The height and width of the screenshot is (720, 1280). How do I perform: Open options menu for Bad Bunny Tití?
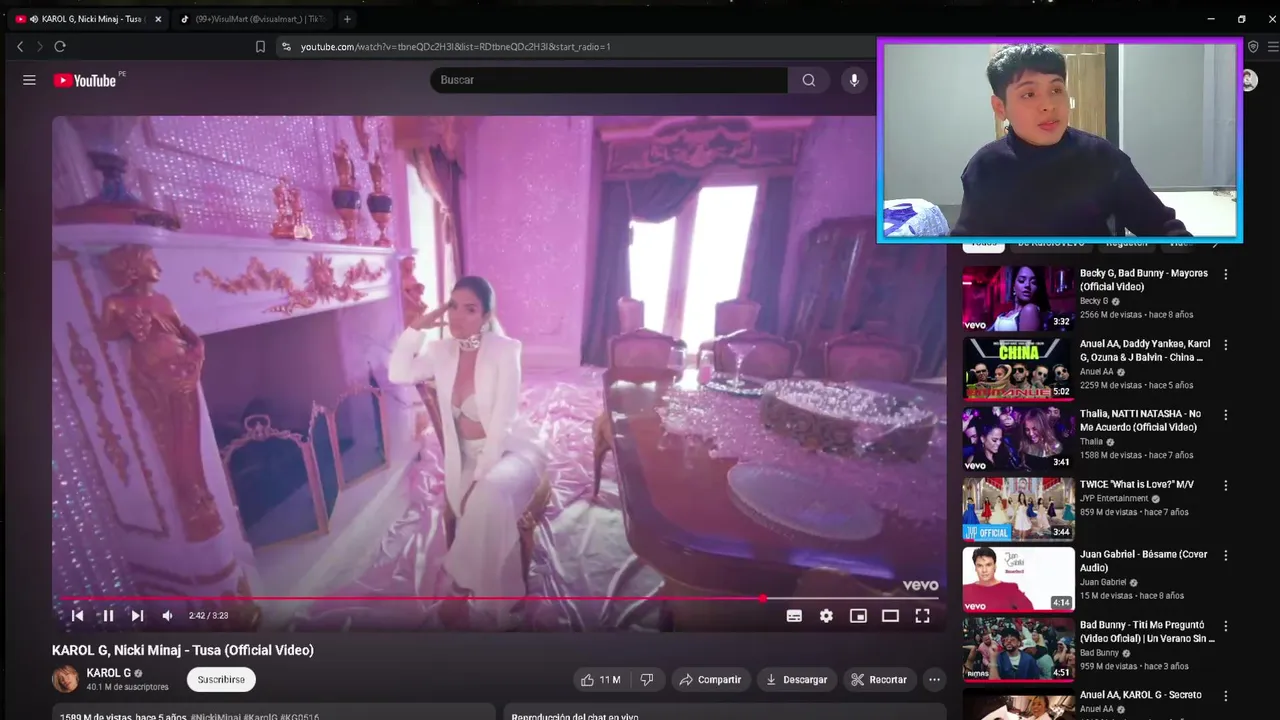pyautogui.click(x=1226, y=626)
